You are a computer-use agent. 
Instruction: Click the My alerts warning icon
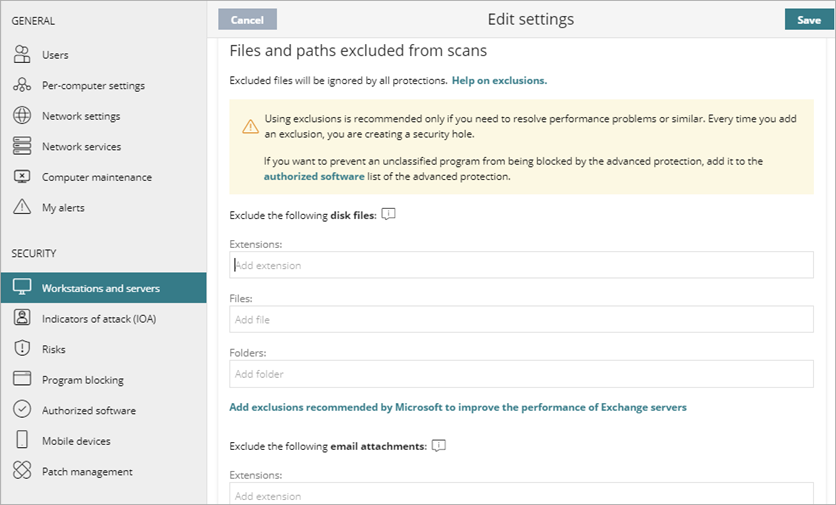point(22,208)
